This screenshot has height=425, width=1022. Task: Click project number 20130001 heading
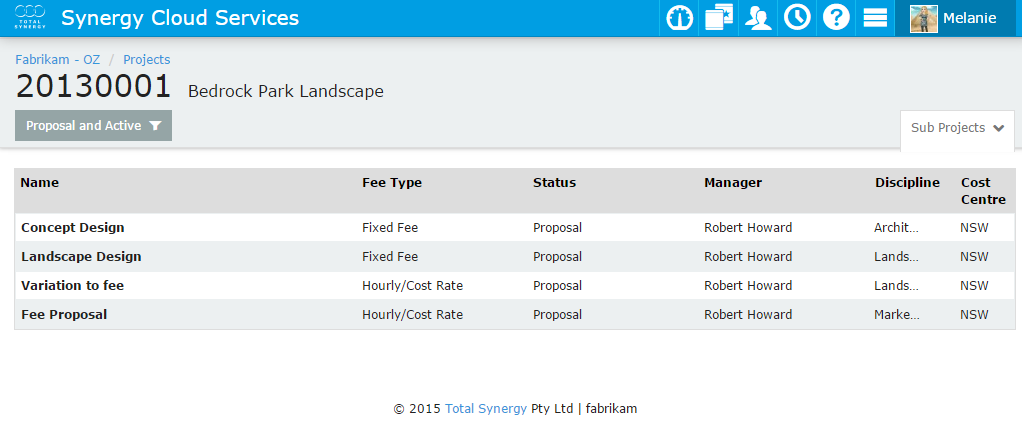pos(93,87)
